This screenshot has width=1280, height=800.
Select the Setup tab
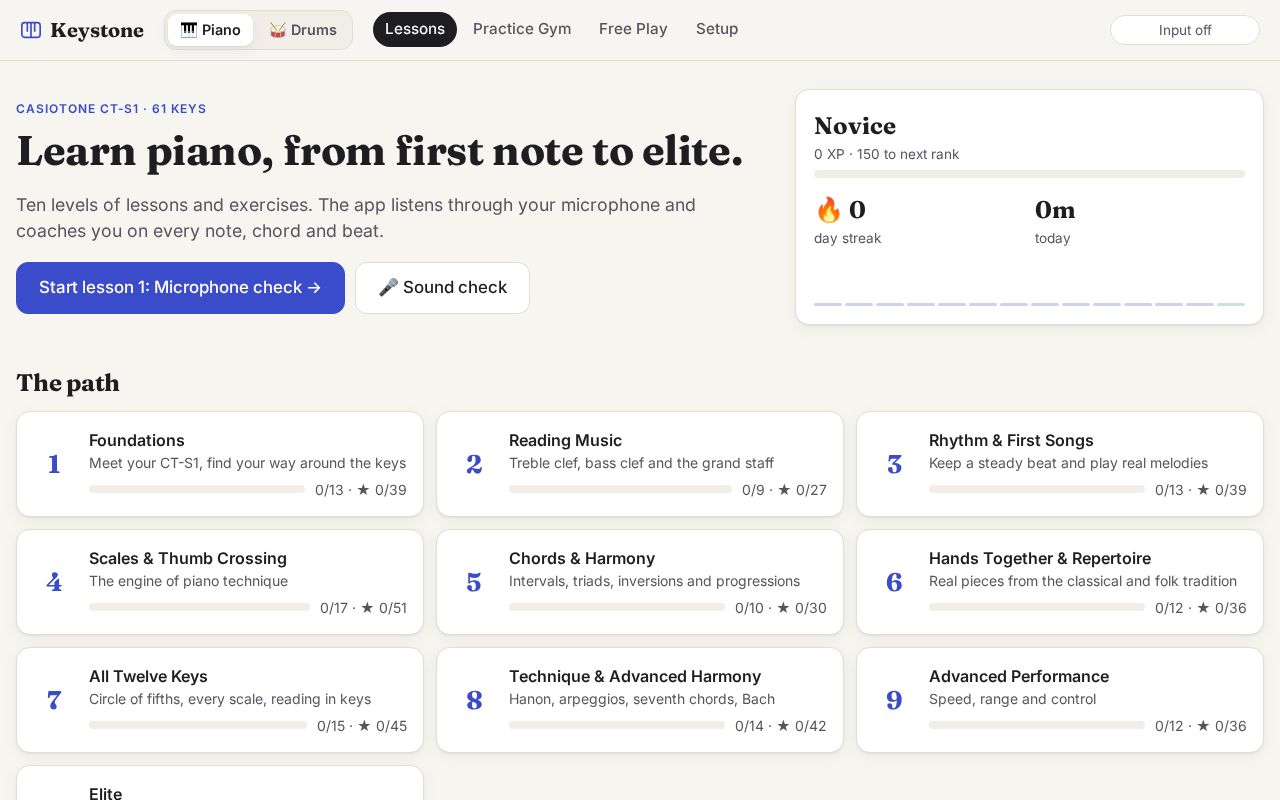(x=717, y=29)
